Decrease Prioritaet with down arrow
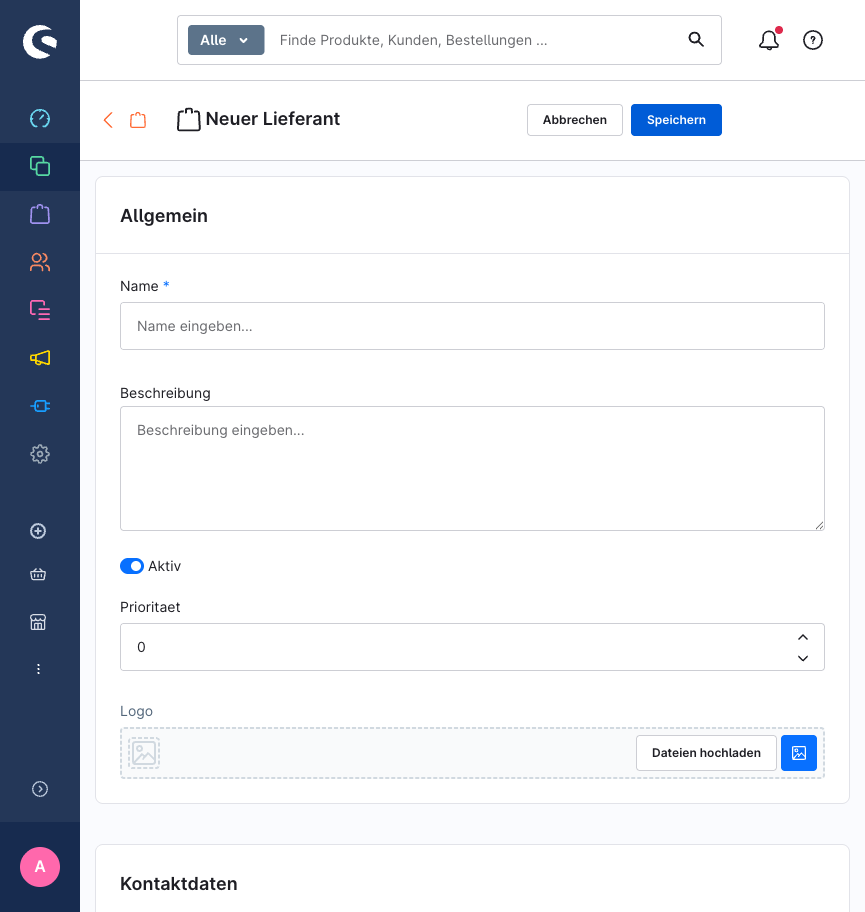Image resolution: width=865 pixels, height=912 pixels. [802, 658]
